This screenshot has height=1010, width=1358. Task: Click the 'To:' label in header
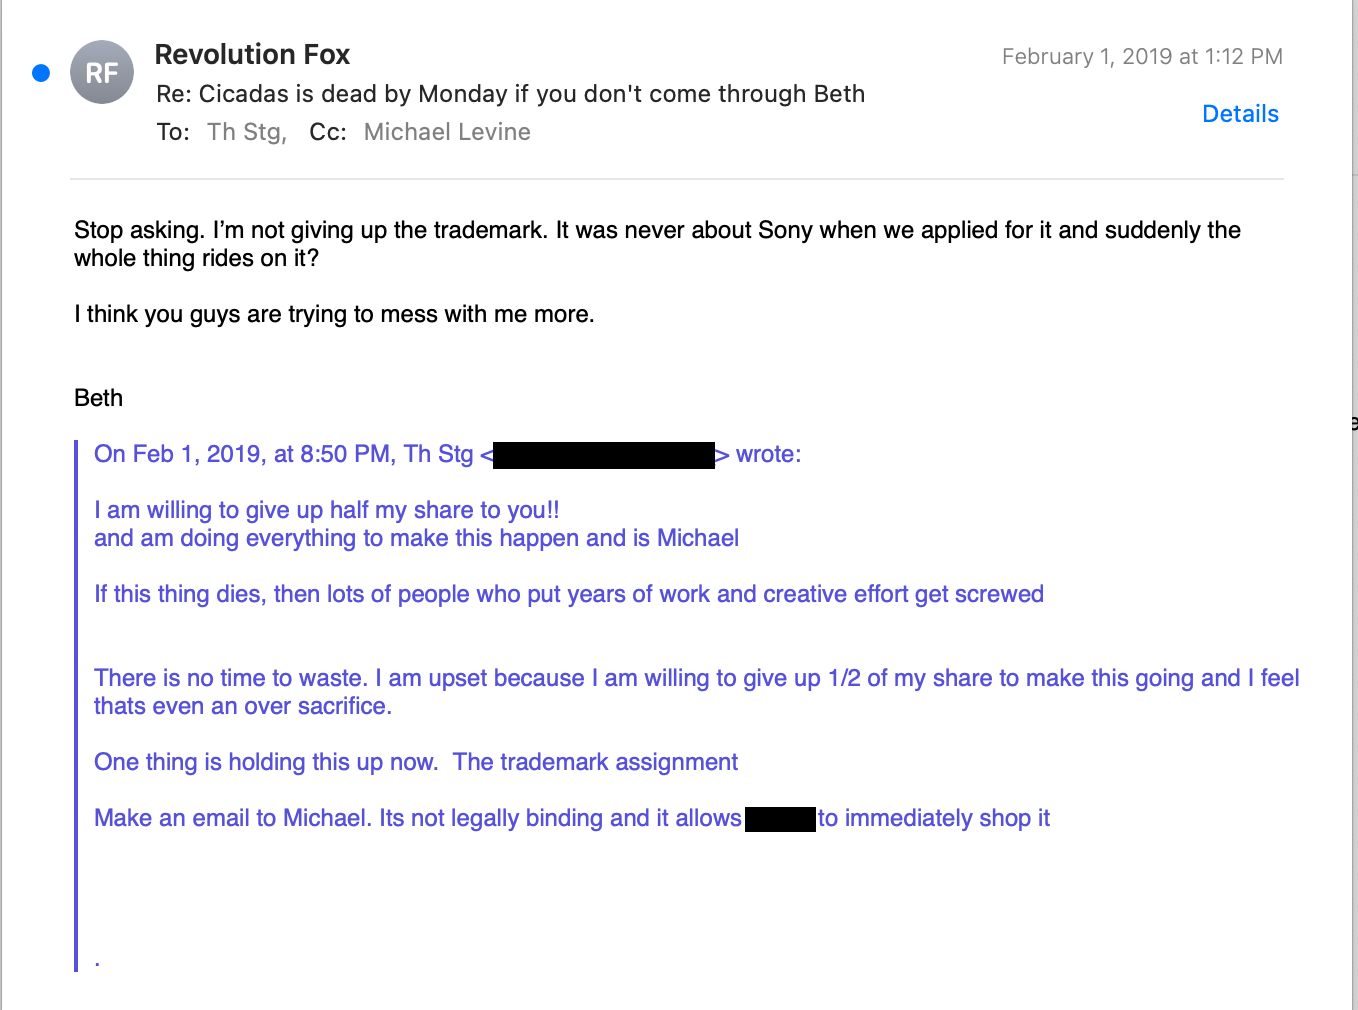(173, 132)
